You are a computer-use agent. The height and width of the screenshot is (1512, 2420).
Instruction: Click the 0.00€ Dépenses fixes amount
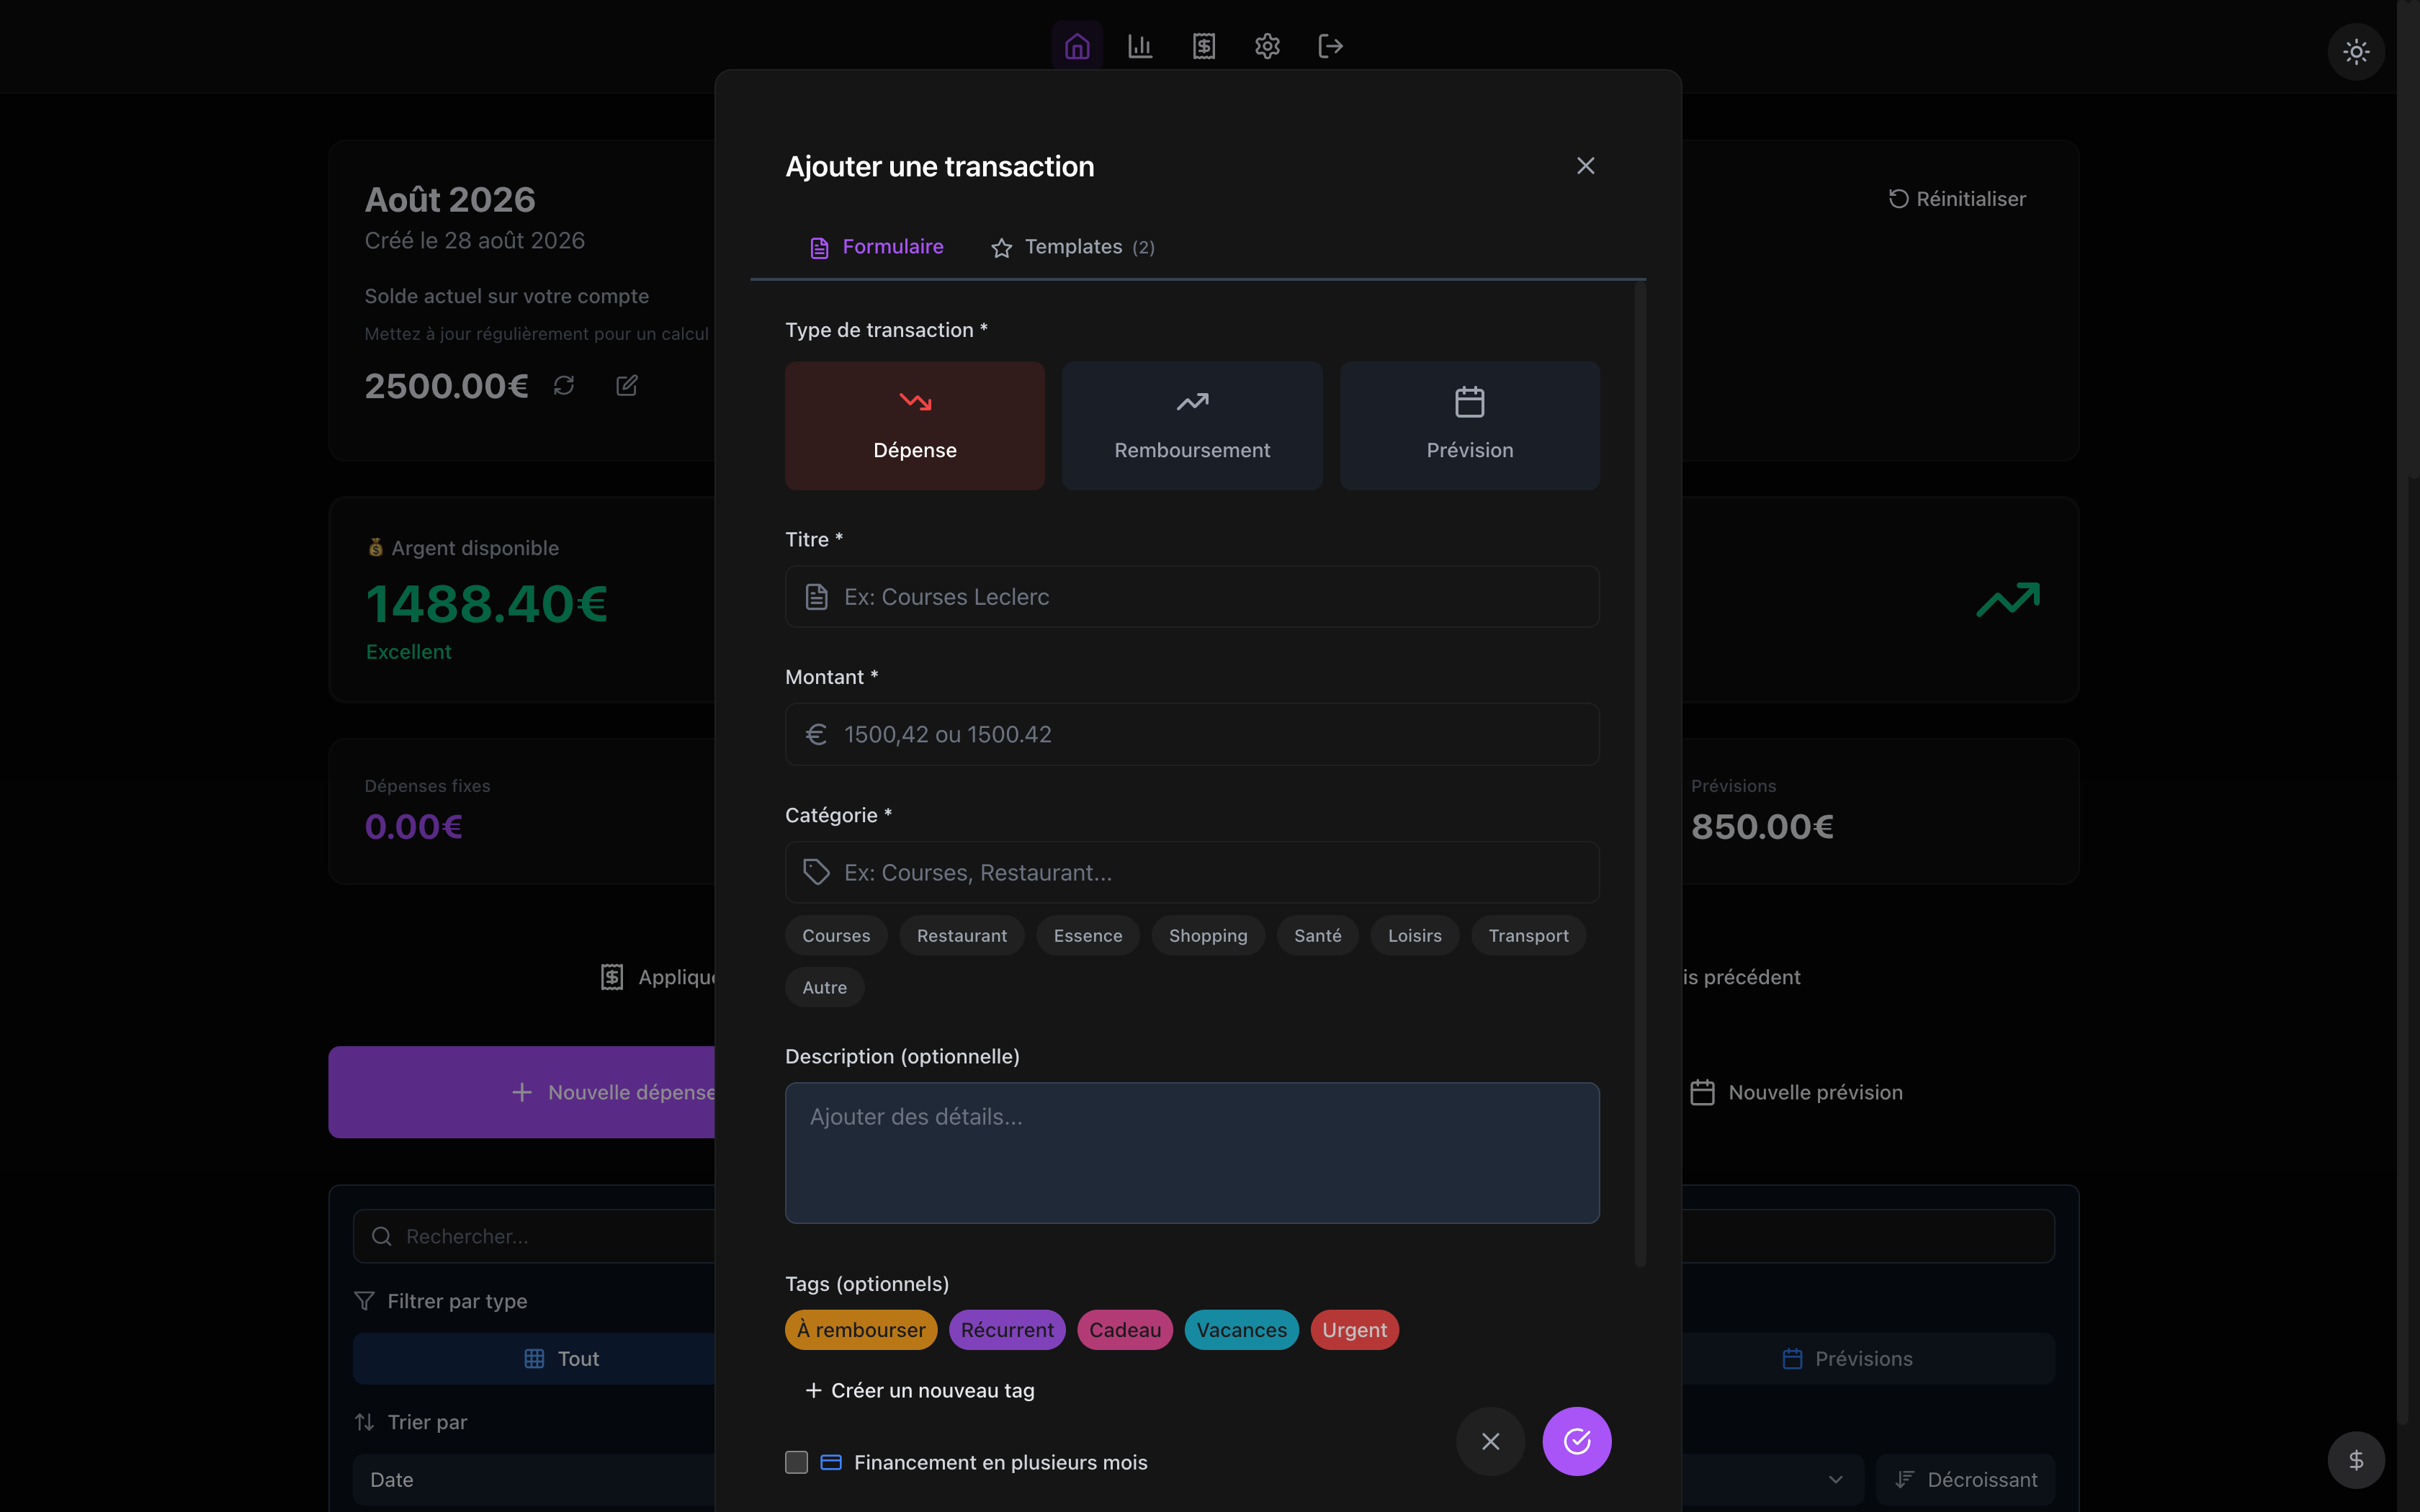pos(414,827)
